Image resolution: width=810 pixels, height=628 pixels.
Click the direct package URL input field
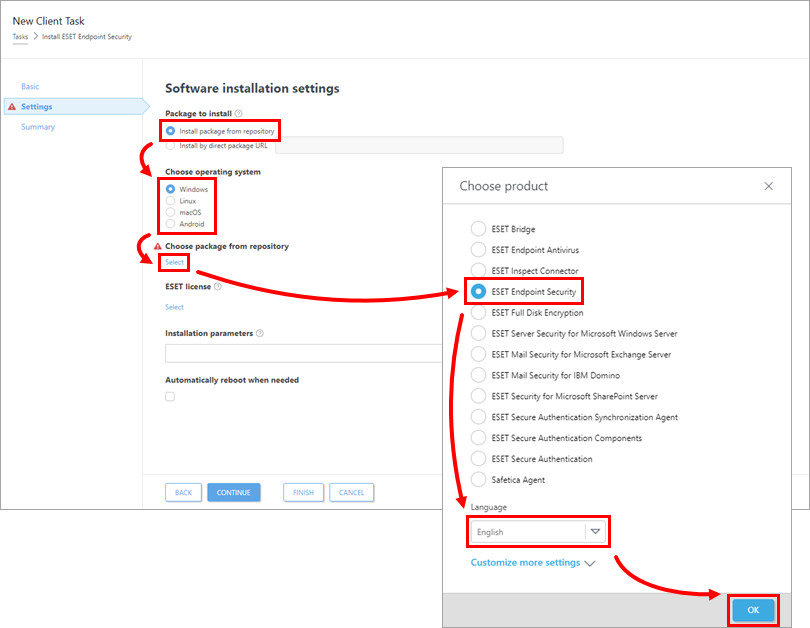[x=419, y=145]
